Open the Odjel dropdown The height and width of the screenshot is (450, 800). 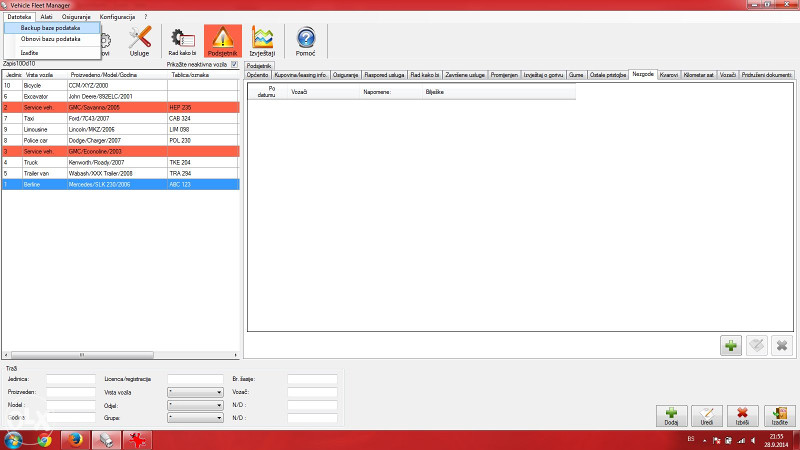pyautogui.click(x=195, y=405)
